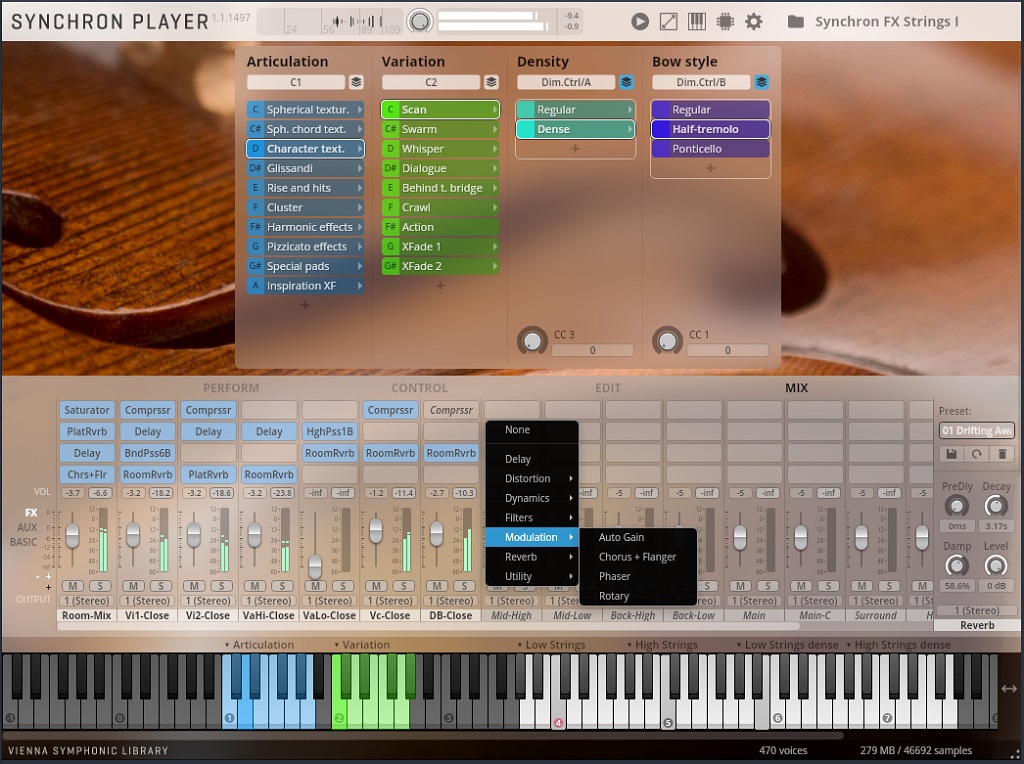Click the Articulation layers stack icon
This screenshot has height=764, width=1024.
[356, 82]
